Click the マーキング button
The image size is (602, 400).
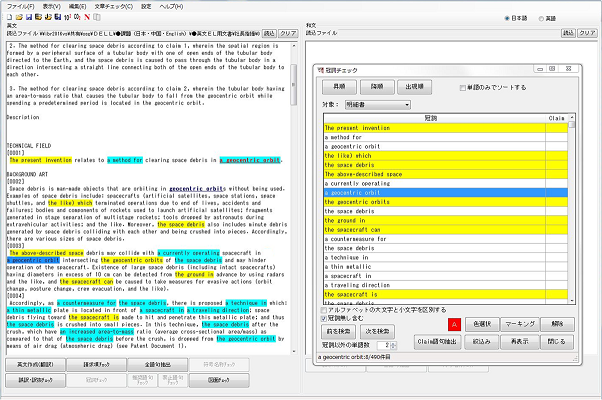[520, 324]
